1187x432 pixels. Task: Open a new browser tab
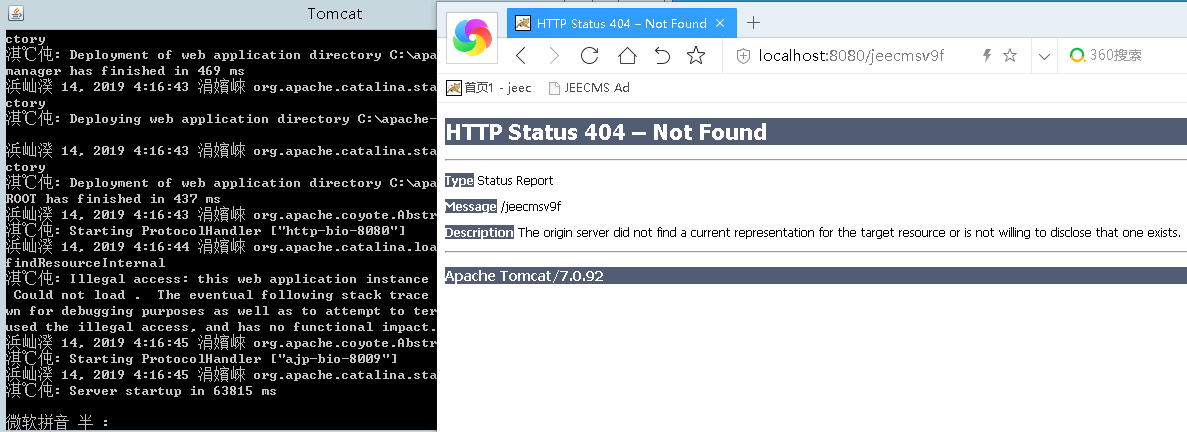coord(754,23)
